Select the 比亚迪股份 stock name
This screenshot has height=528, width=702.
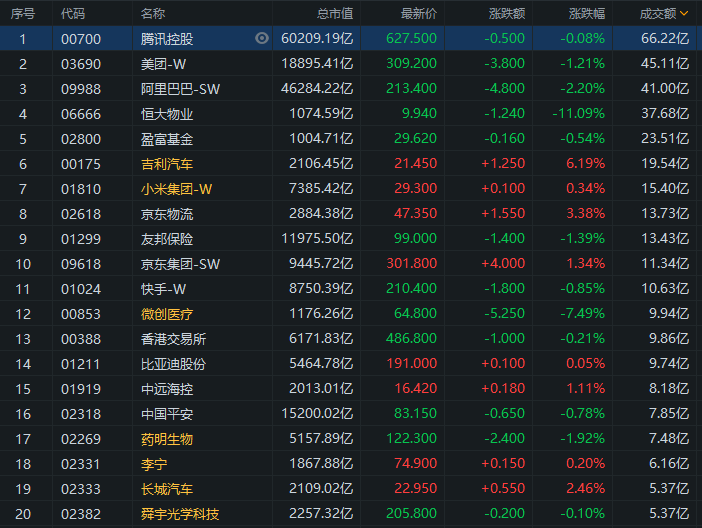coord(173,364)
